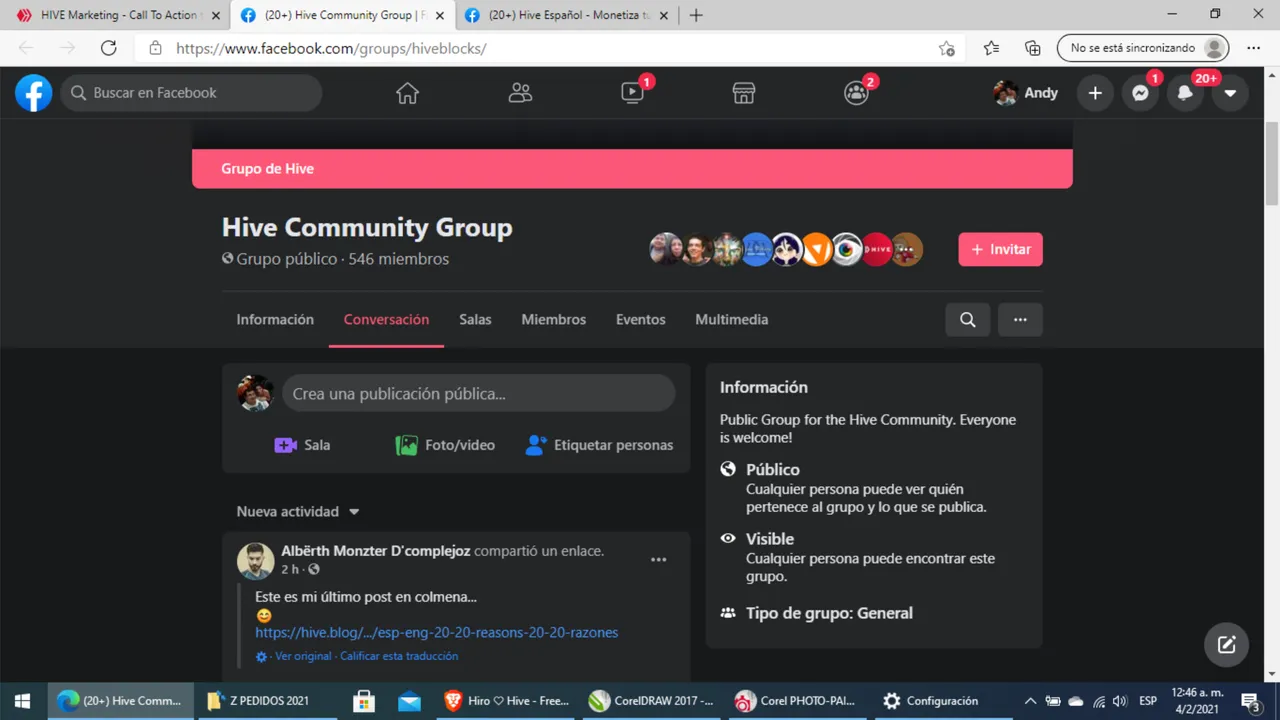Open Albërth Monzter D'complejoz profile link
The width and height of the screenshot is (1280, 720).
pyautogui.click(x=376, y=551)
